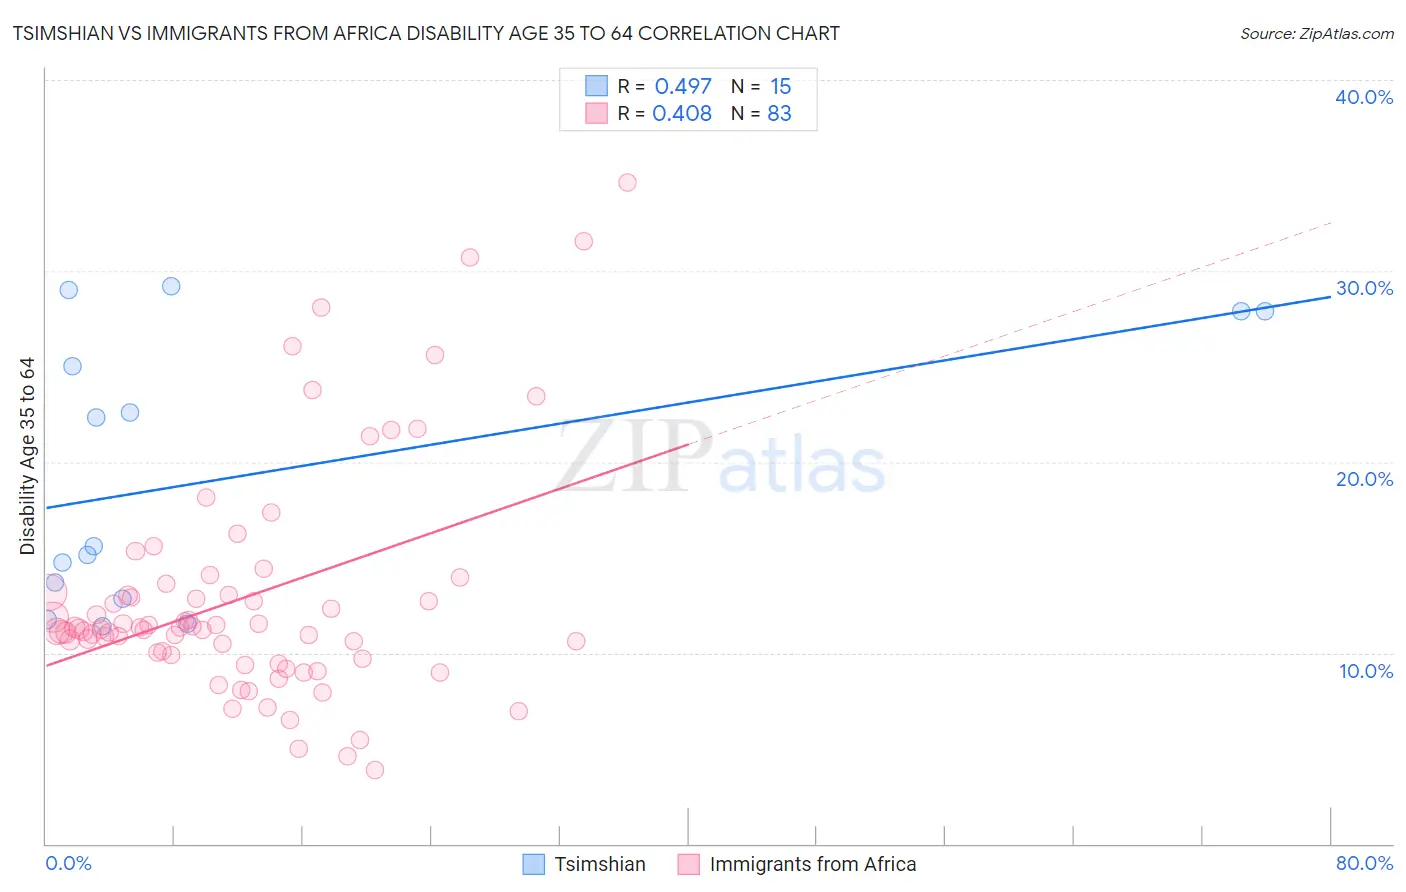The height and width of the screenshot is (892, 1406).
Task: Click the highest pink data point near 35%
Action: point(627,182)
